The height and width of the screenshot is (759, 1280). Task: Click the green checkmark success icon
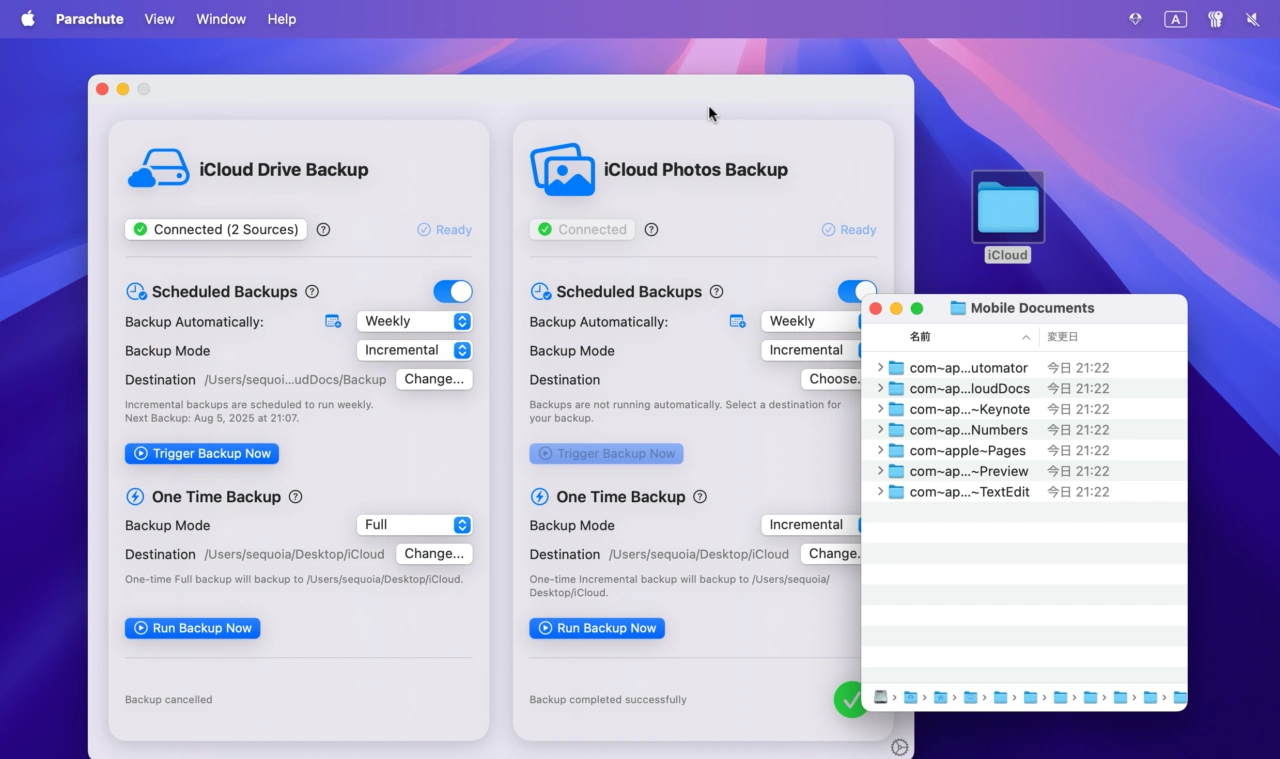point(849,700)
